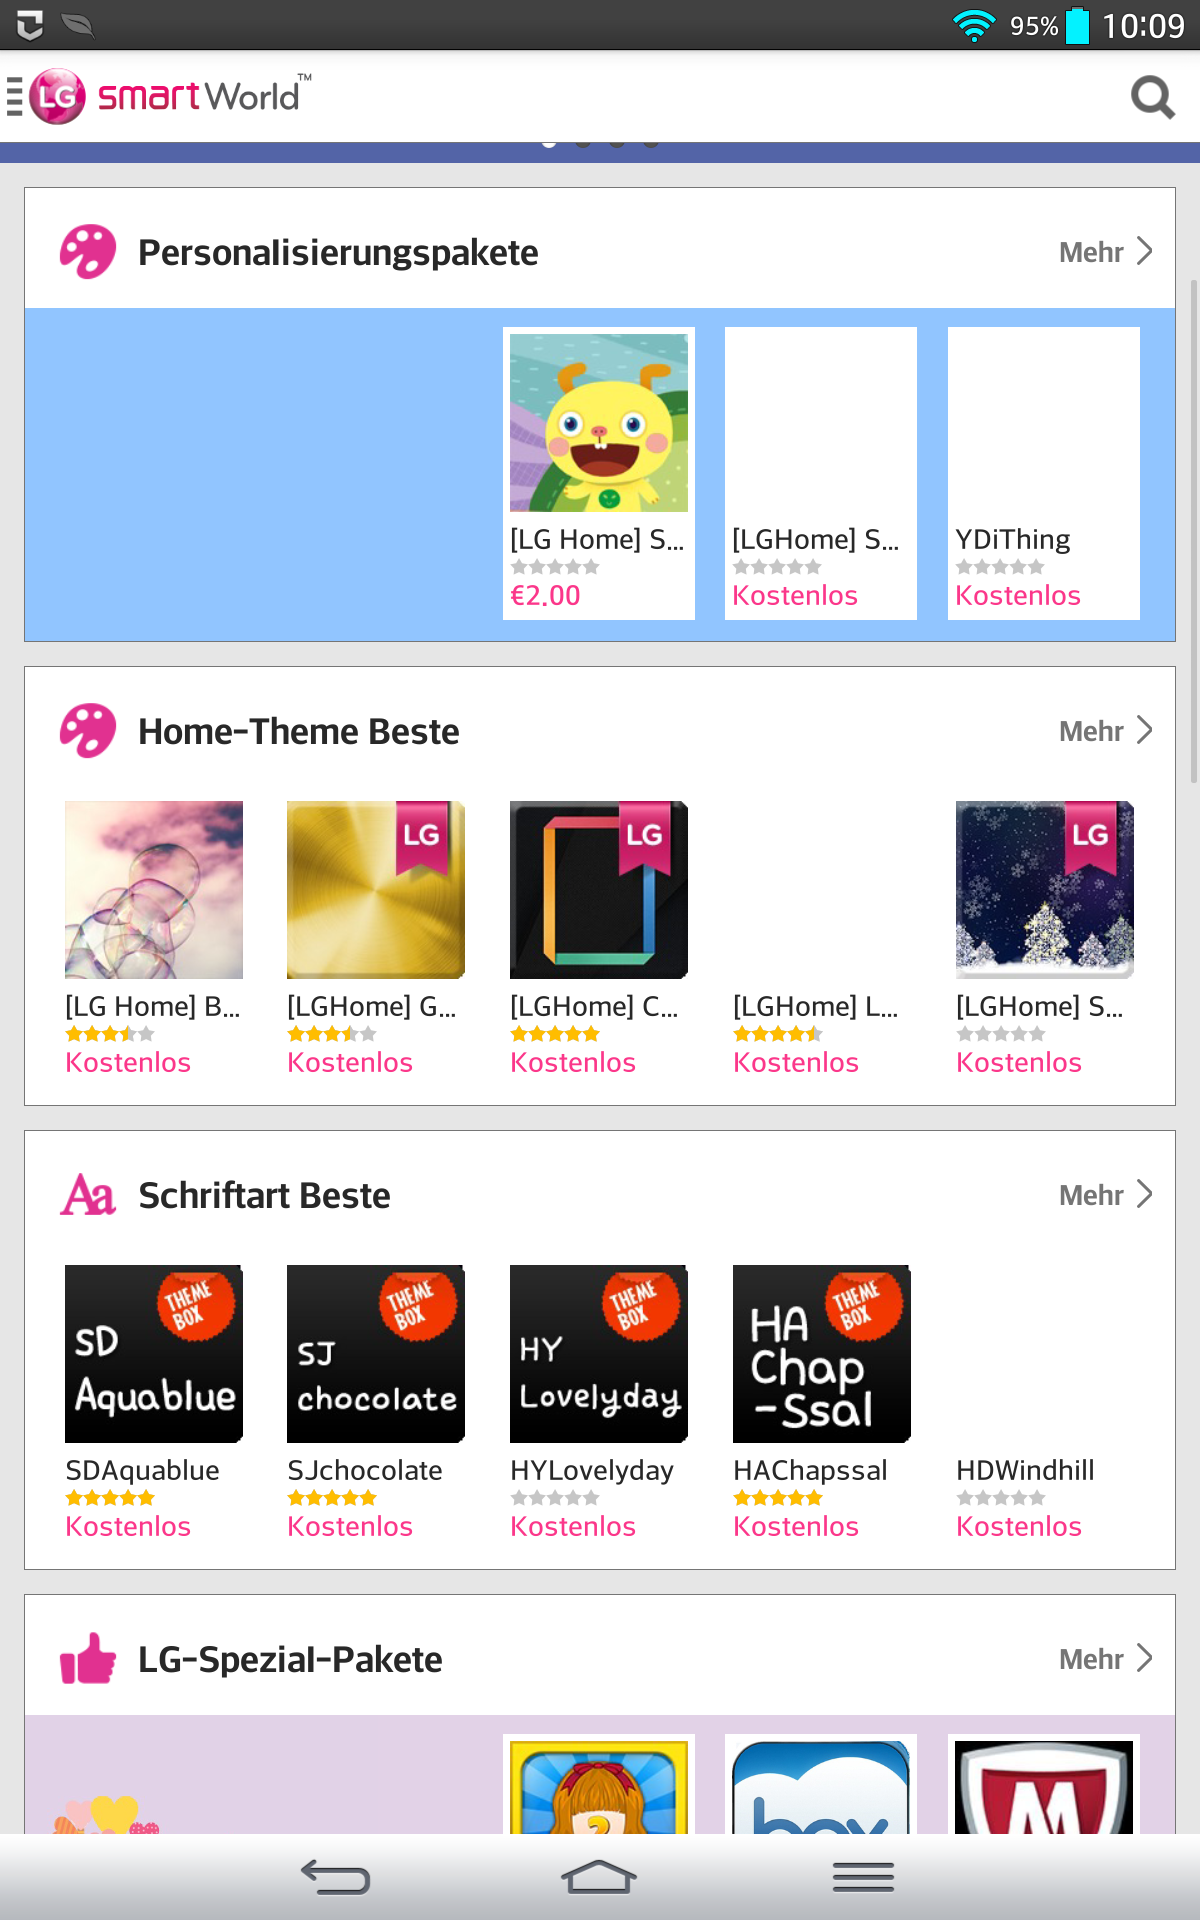1200x1920 pixels.
Task: Select the gold LGHome theme icon
Action: [376, 890]
